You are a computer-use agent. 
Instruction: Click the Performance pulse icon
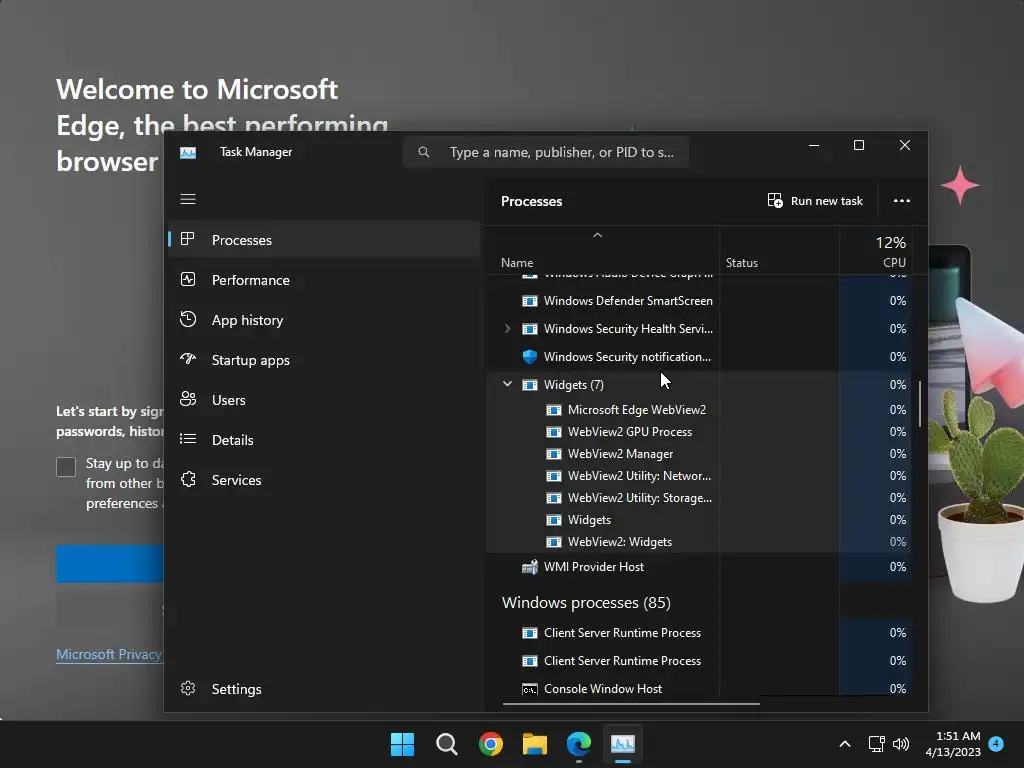point(188,280)
